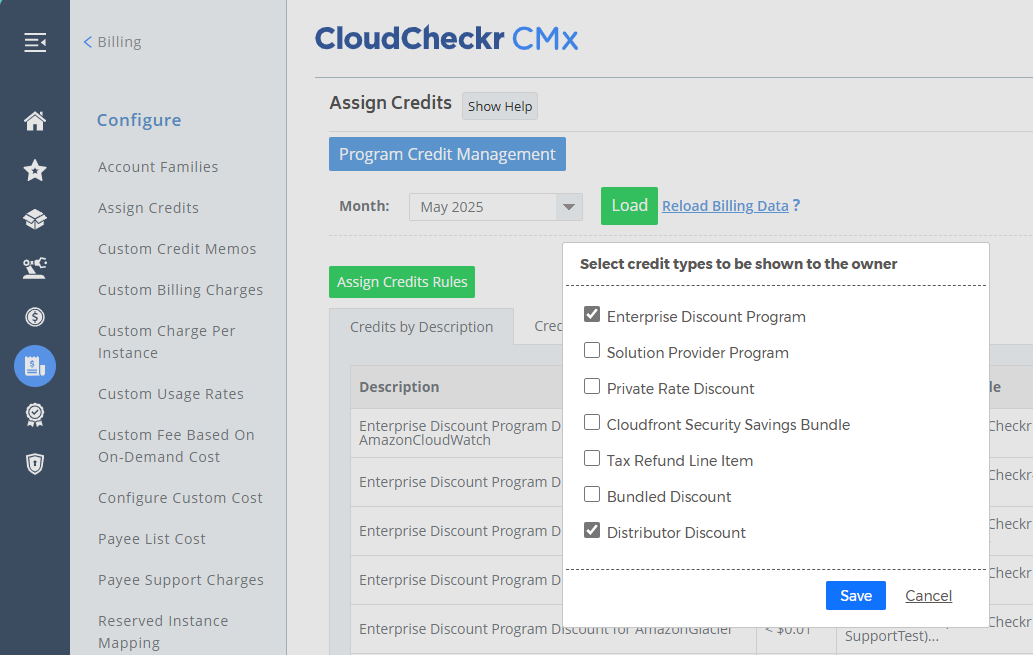The image size is (1033, 655).
Task: Click the Configure section heading
Action: click(139, 120)
